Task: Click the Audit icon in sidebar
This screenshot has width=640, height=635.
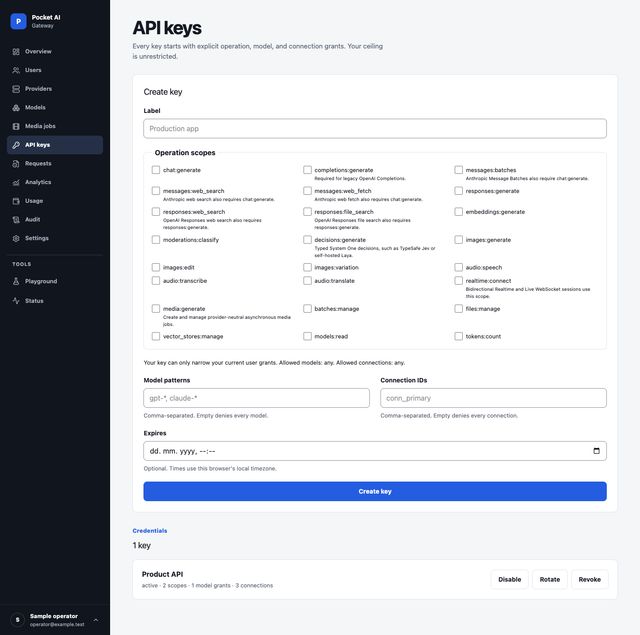Action: point(16,220)
